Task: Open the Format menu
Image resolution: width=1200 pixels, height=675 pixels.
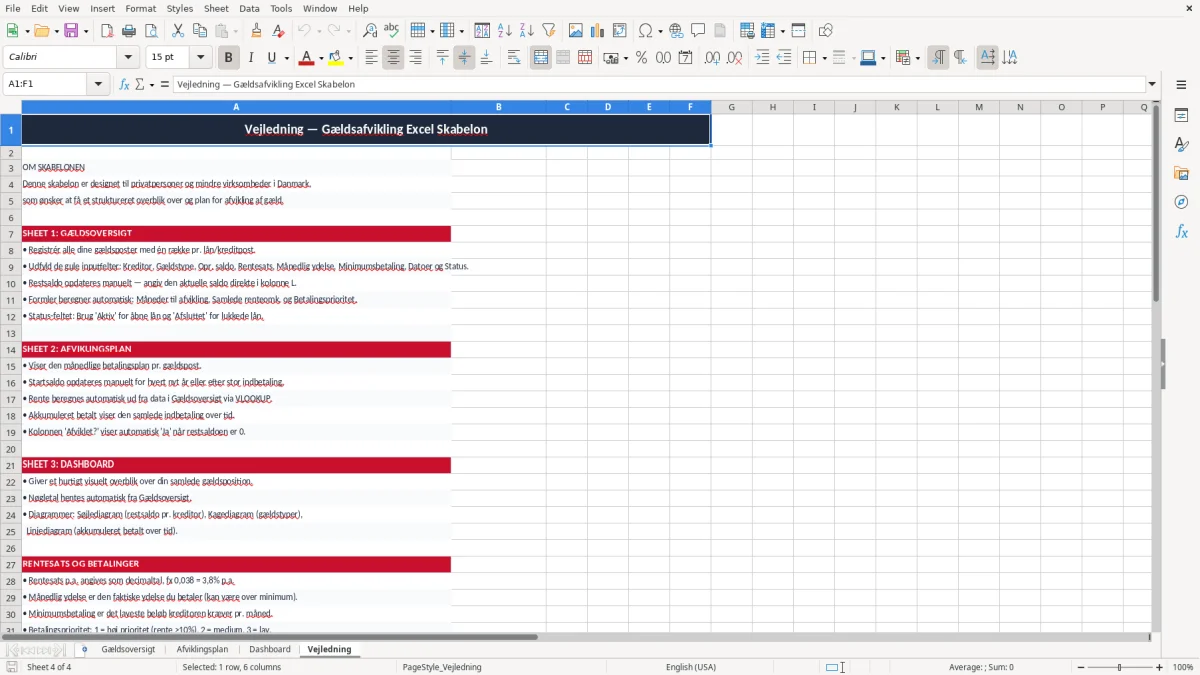Action: tap(141, 8)
